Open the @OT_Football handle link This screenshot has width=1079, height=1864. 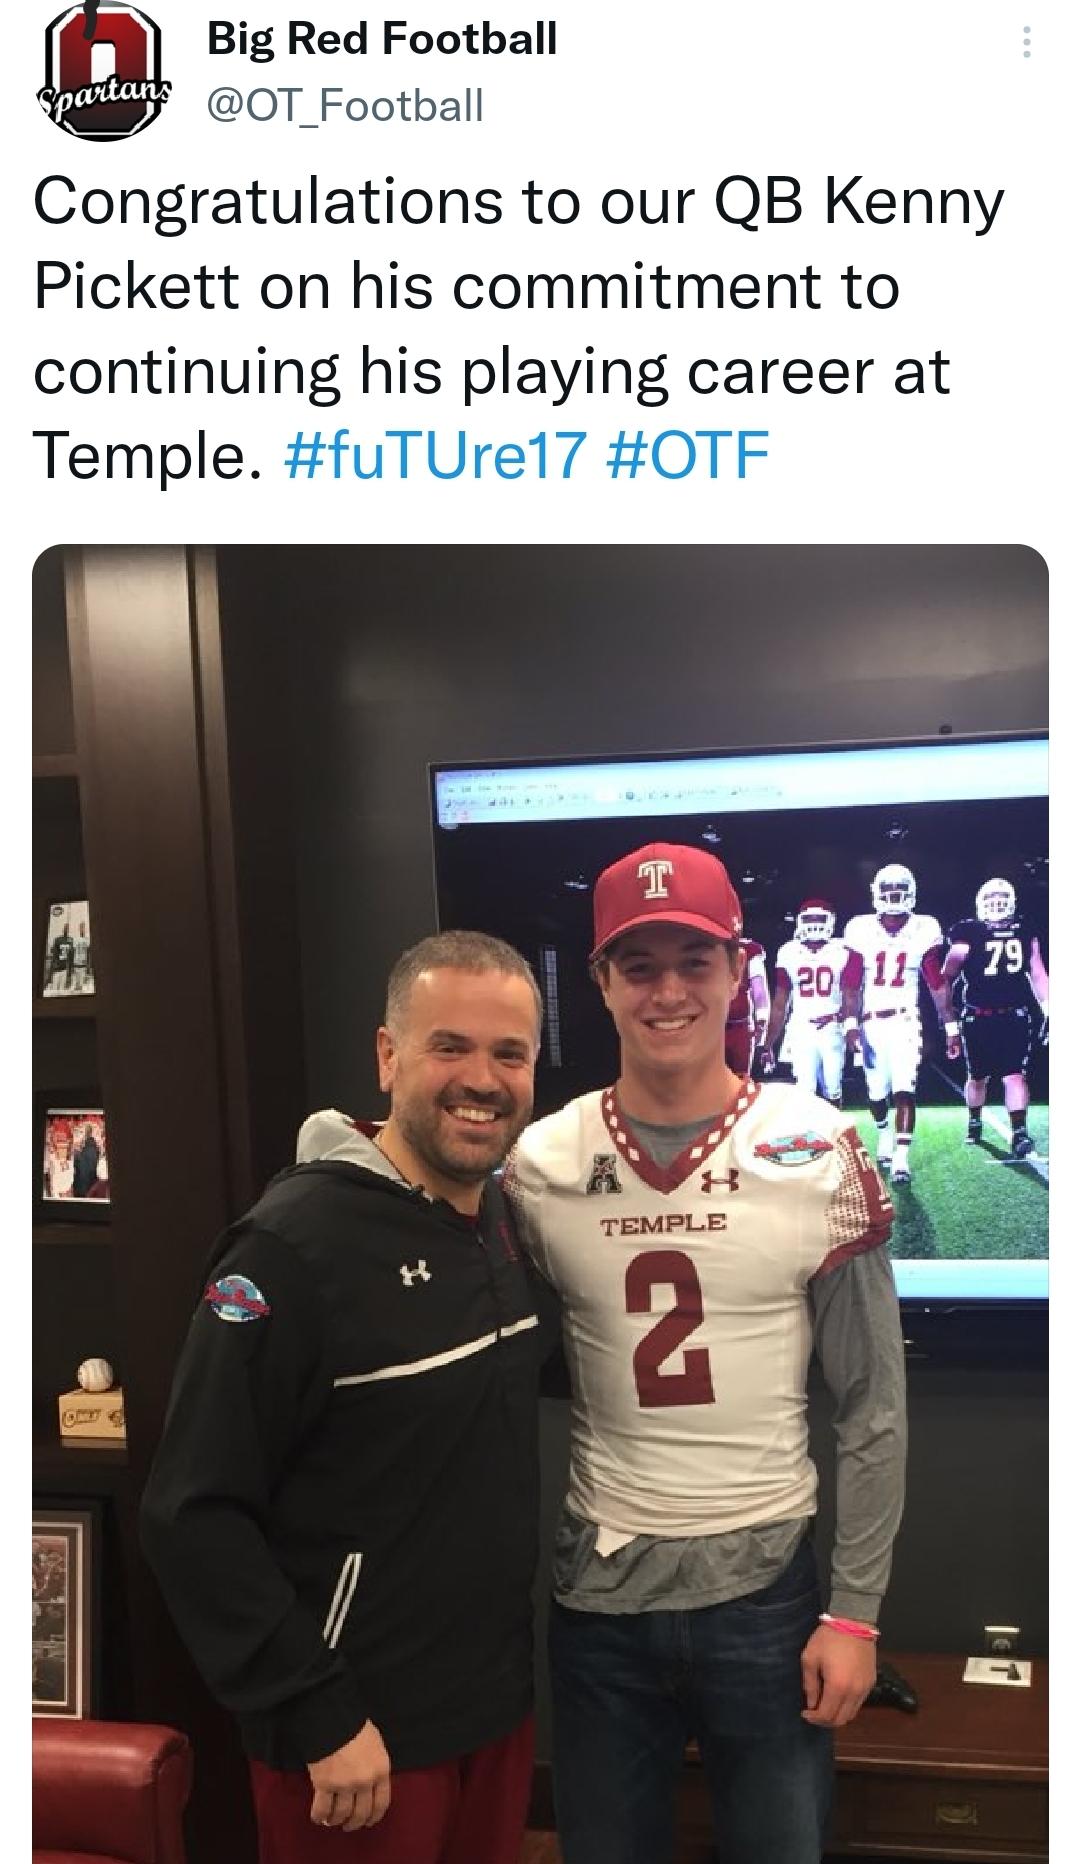coord(345,104)
